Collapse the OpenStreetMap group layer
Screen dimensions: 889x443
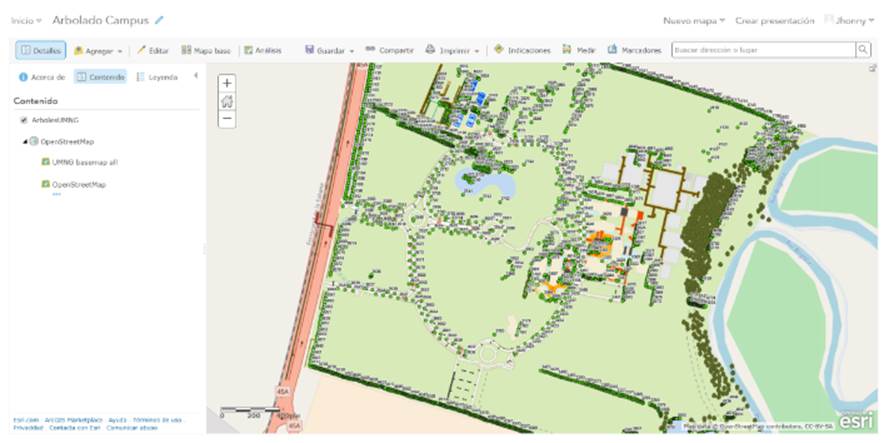click(24, 141)
